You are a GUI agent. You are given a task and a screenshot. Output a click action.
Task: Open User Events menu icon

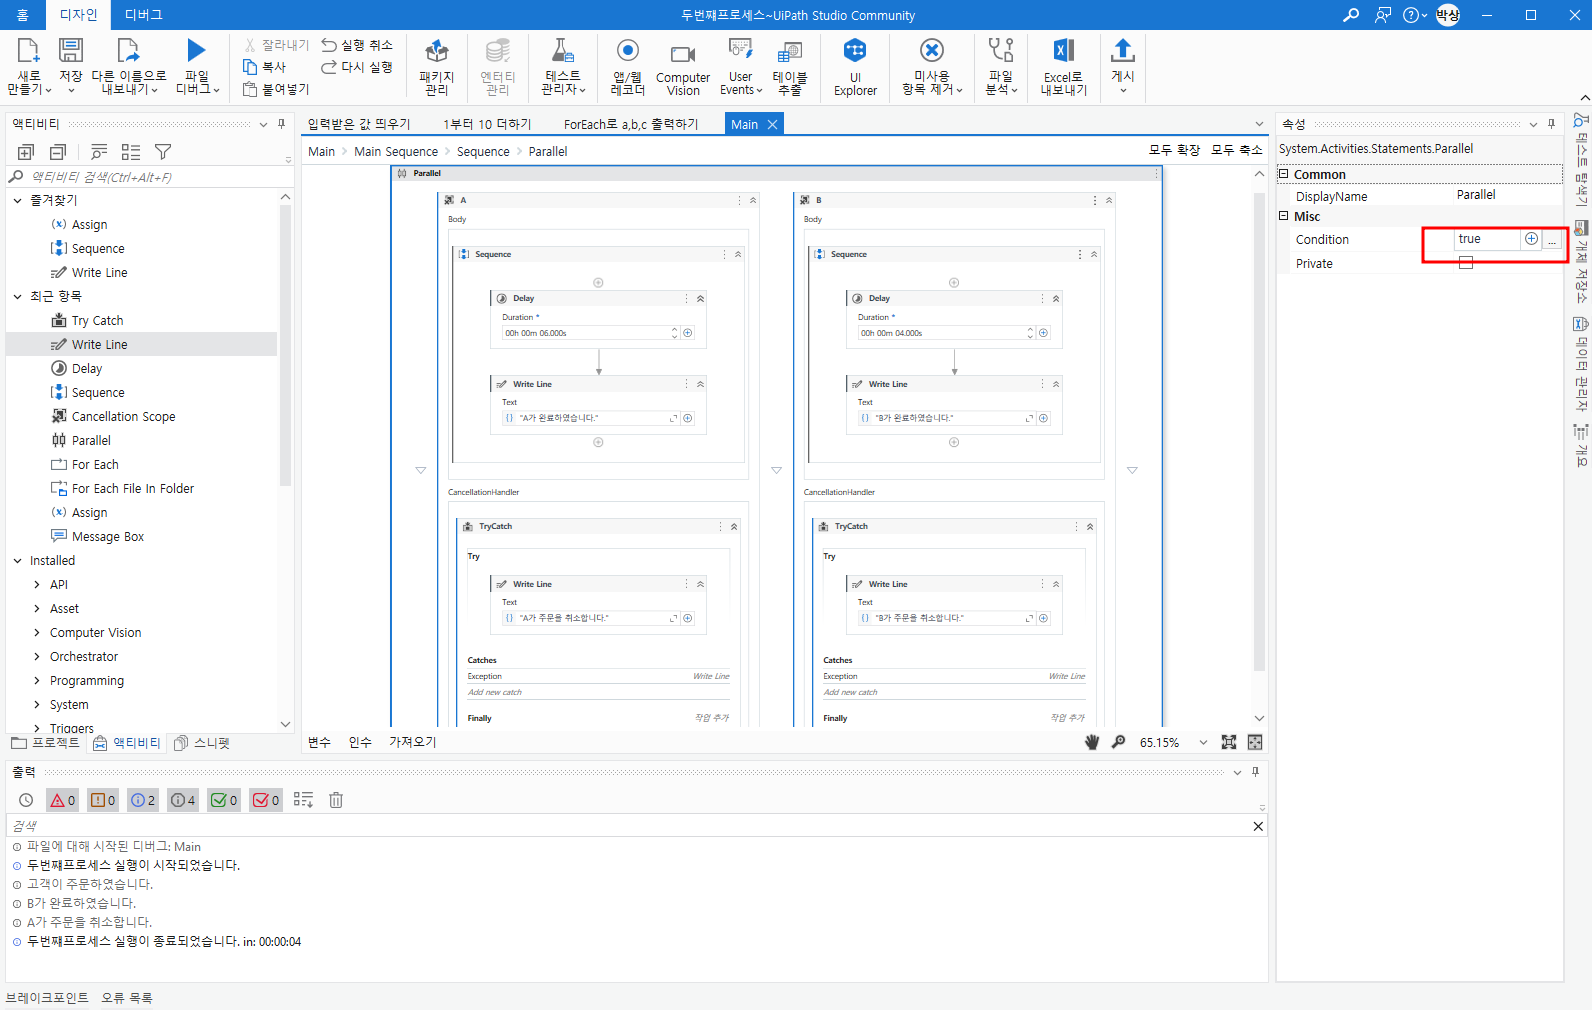741,50
